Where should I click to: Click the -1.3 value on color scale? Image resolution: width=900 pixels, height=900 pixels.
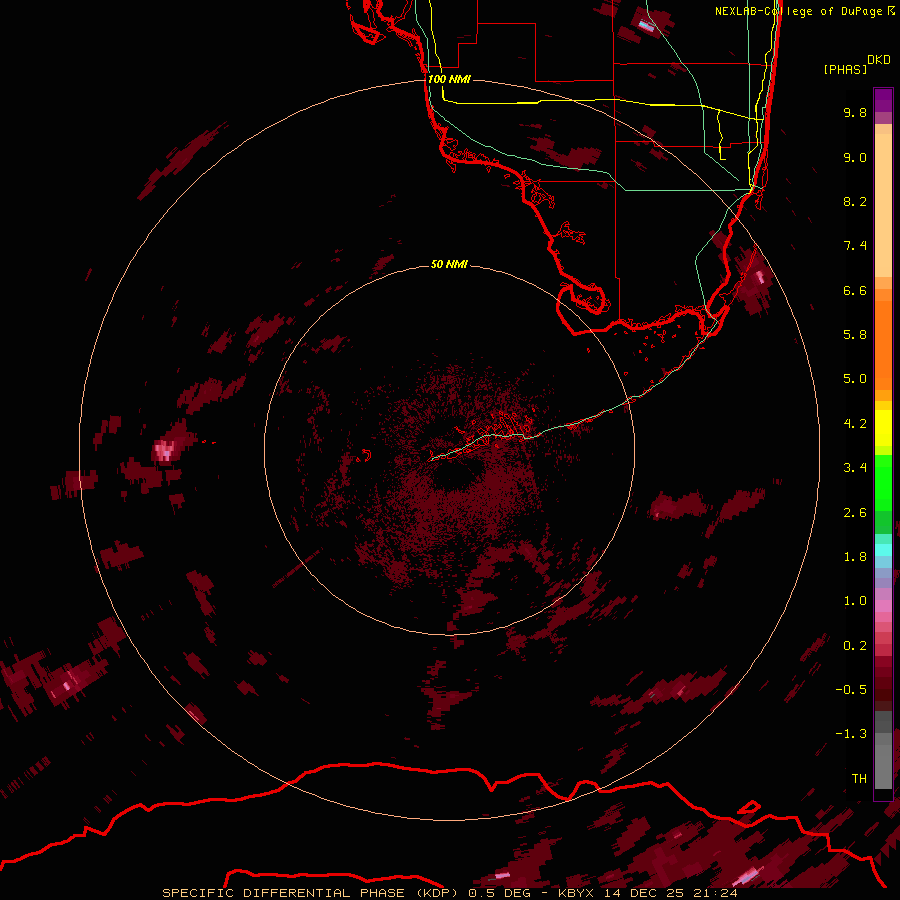[851, 734]
